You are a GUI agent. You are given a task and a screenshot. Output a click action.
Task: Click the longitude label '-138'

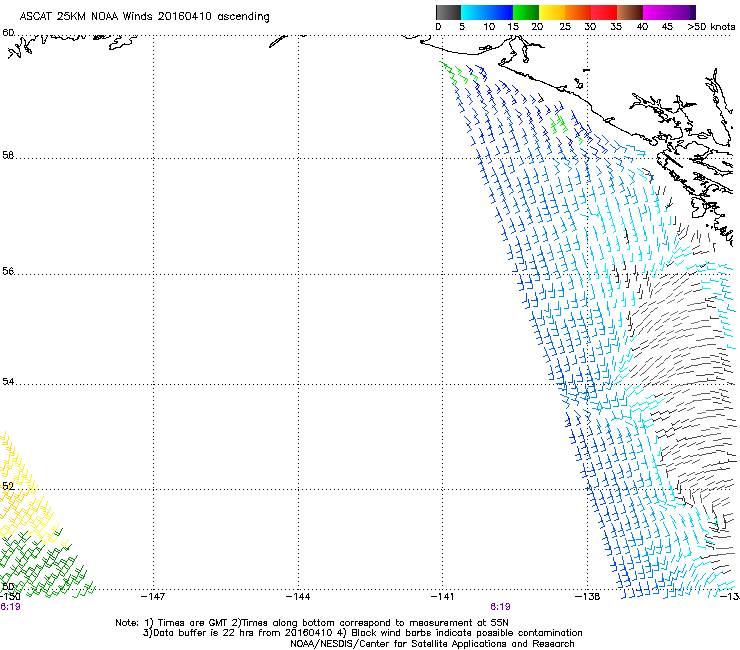pos(588,597)
